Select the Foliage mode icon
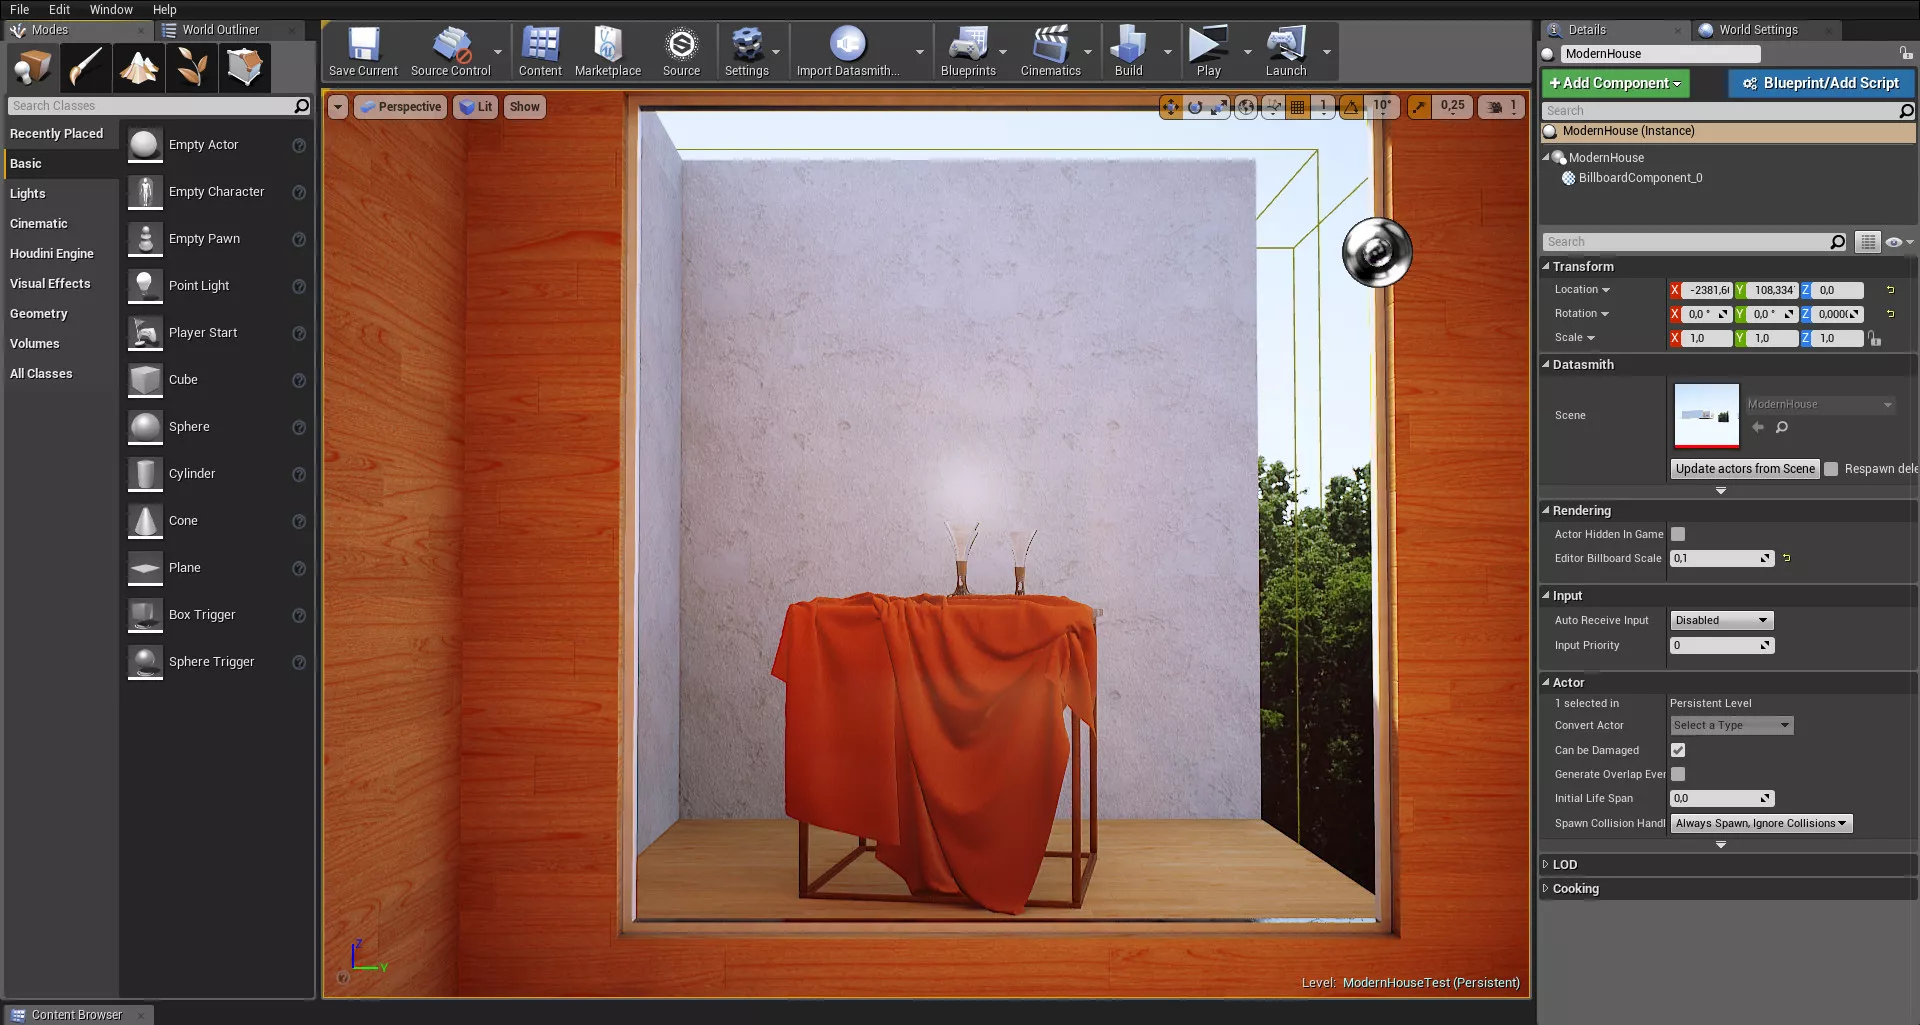 coord(192,68)
